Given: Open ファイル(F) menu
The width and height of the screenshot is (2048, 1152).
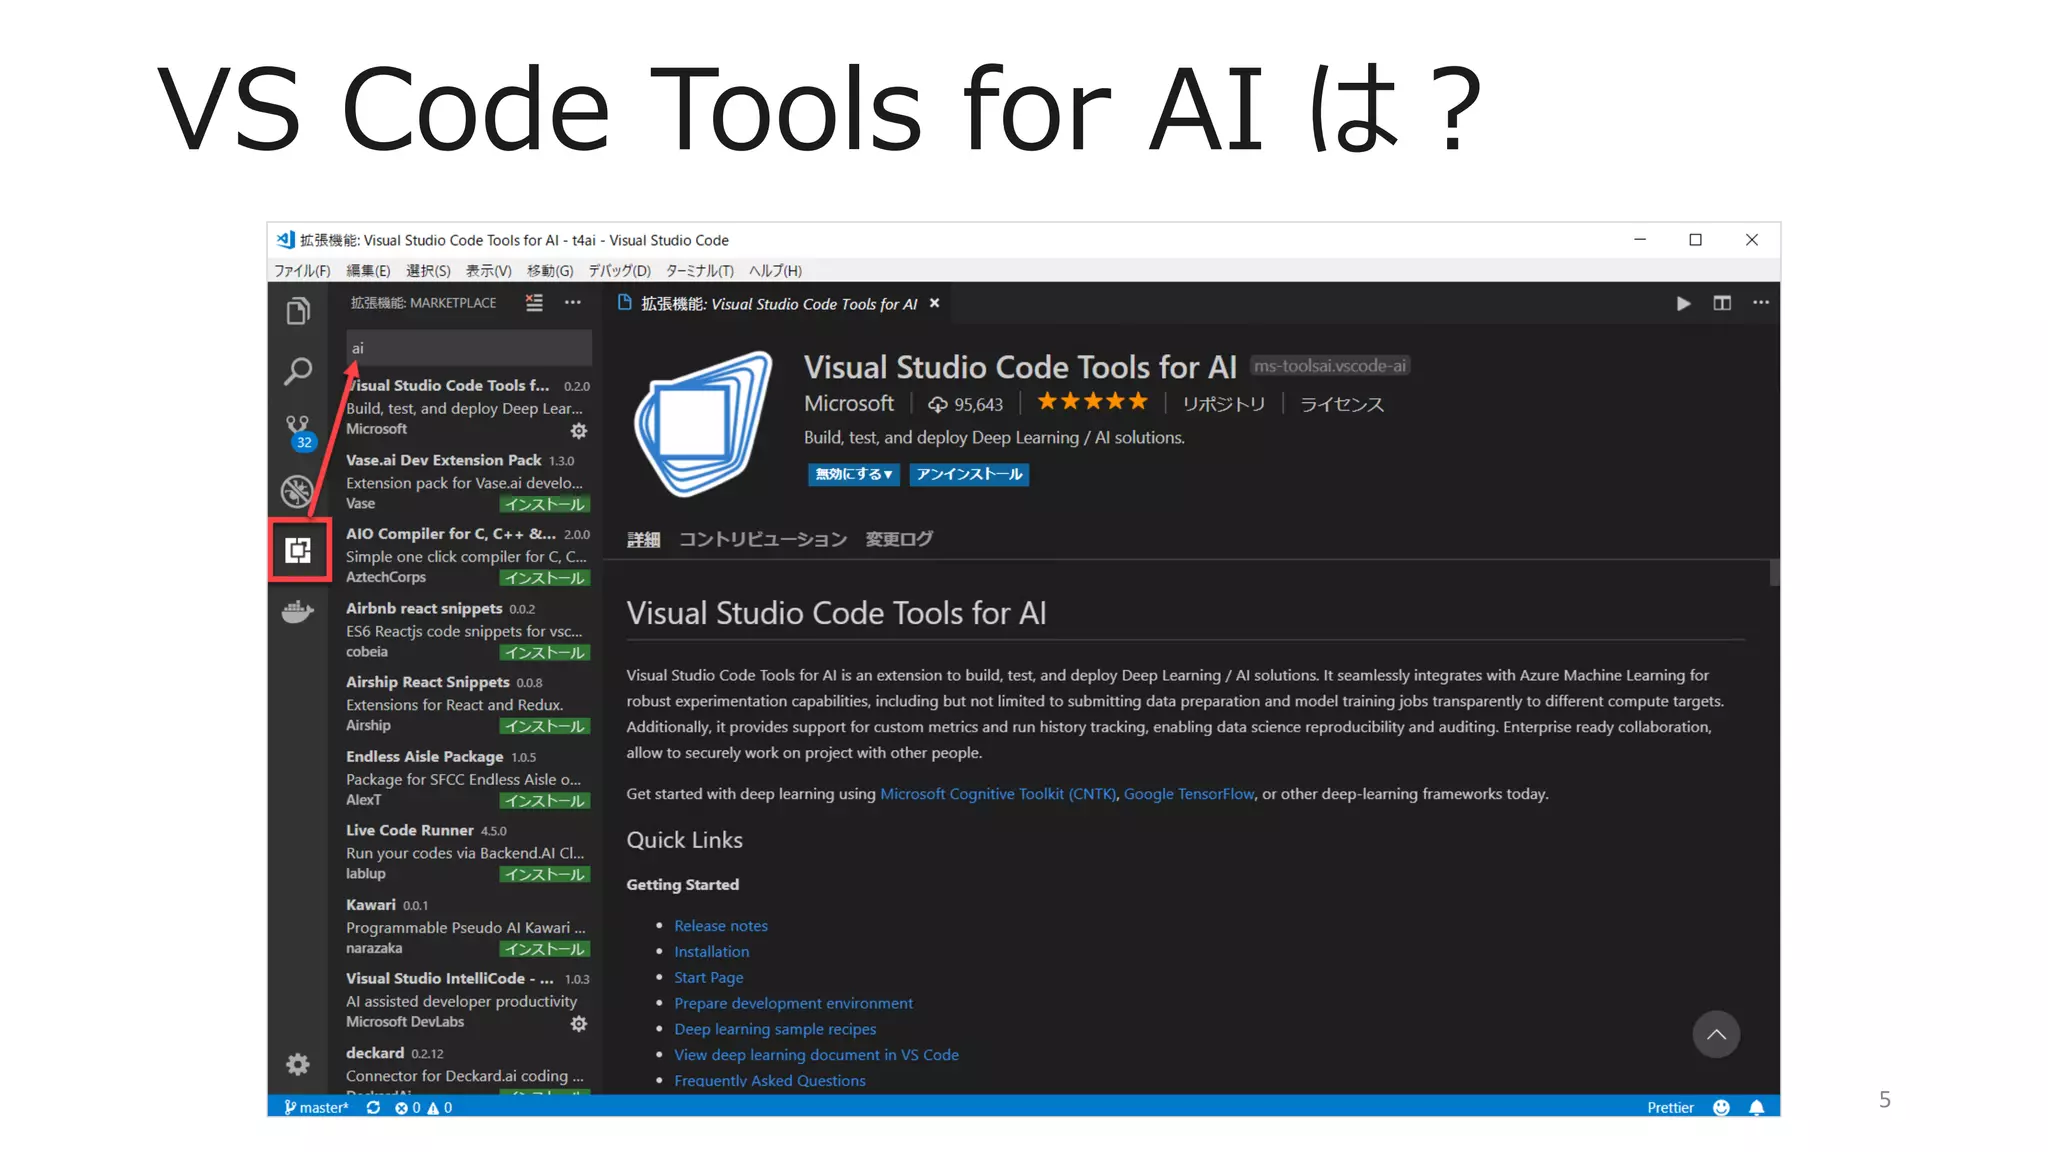Looking at the screenshot, I should pyautogui.click(x=302, y=271).
